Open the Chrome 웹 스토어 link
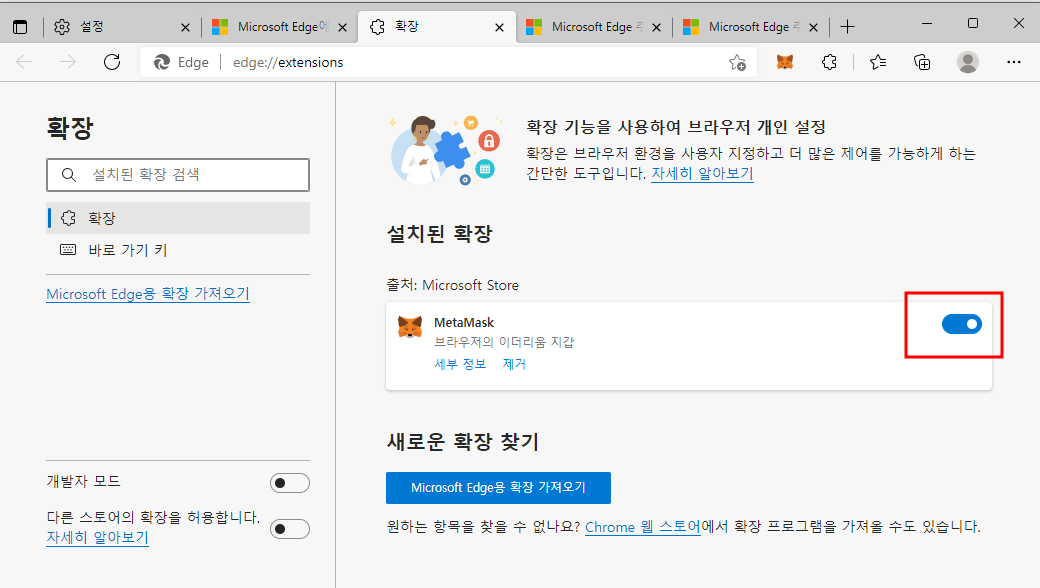The image size is (1040, 588). (x=641, y=527)
